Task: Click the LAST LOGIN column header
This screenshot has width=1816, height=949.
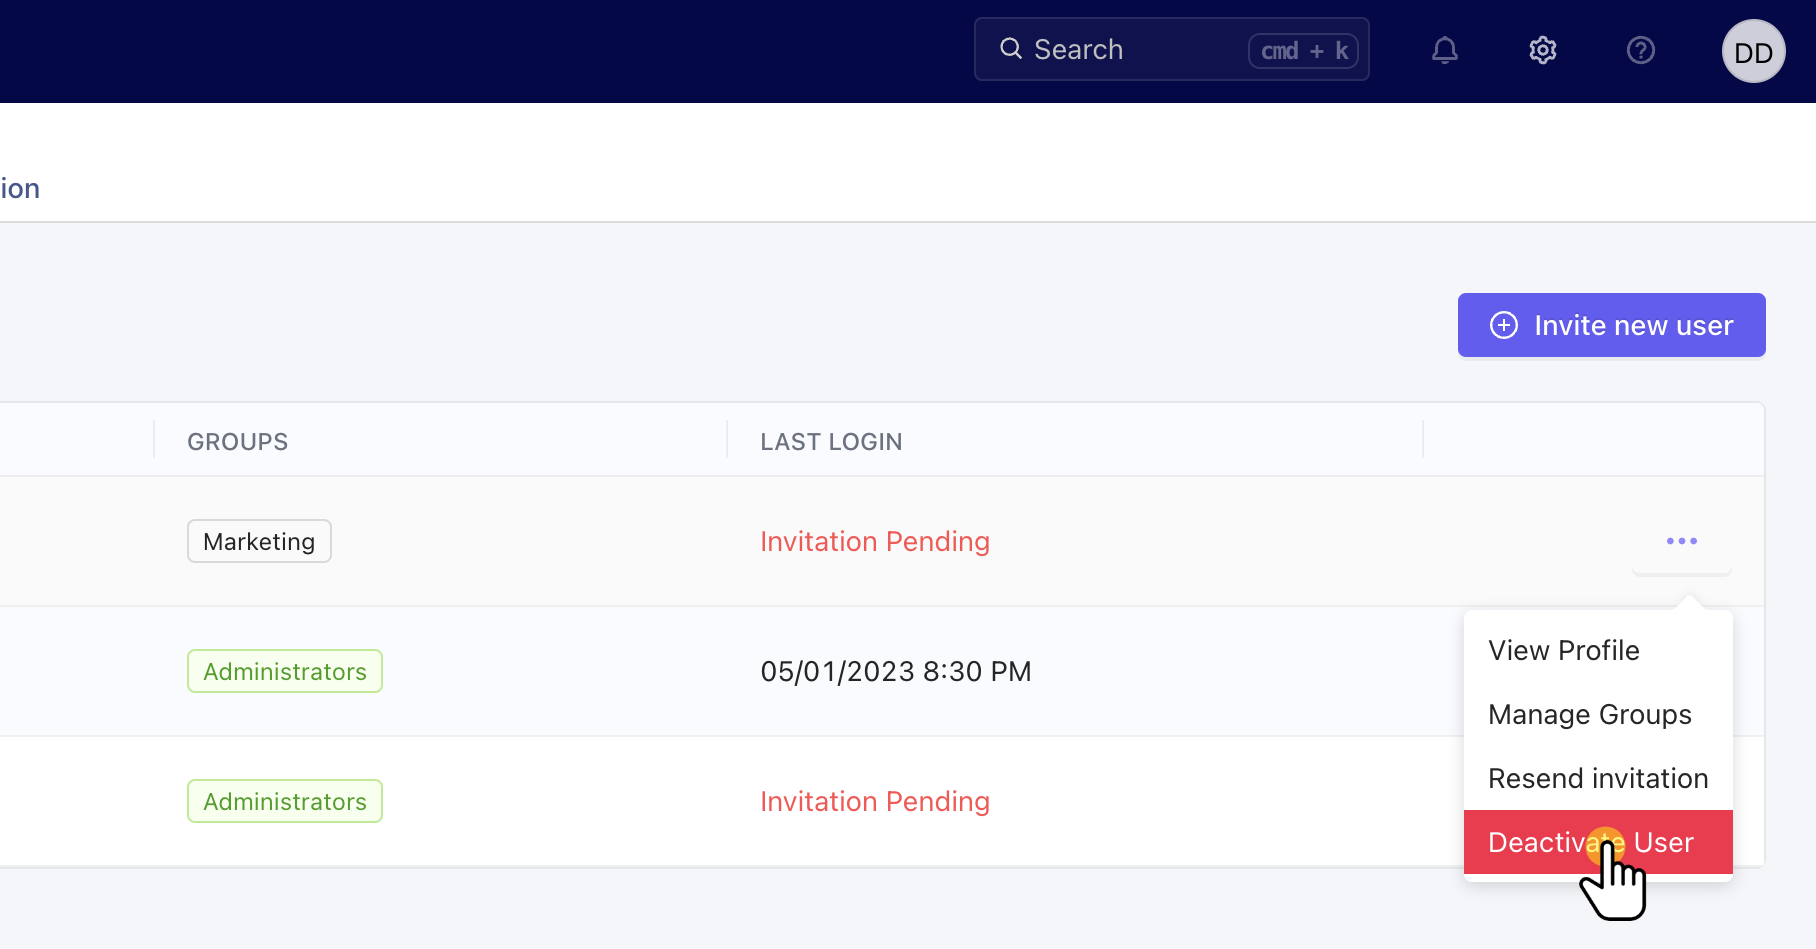Action: coord(831,442)
